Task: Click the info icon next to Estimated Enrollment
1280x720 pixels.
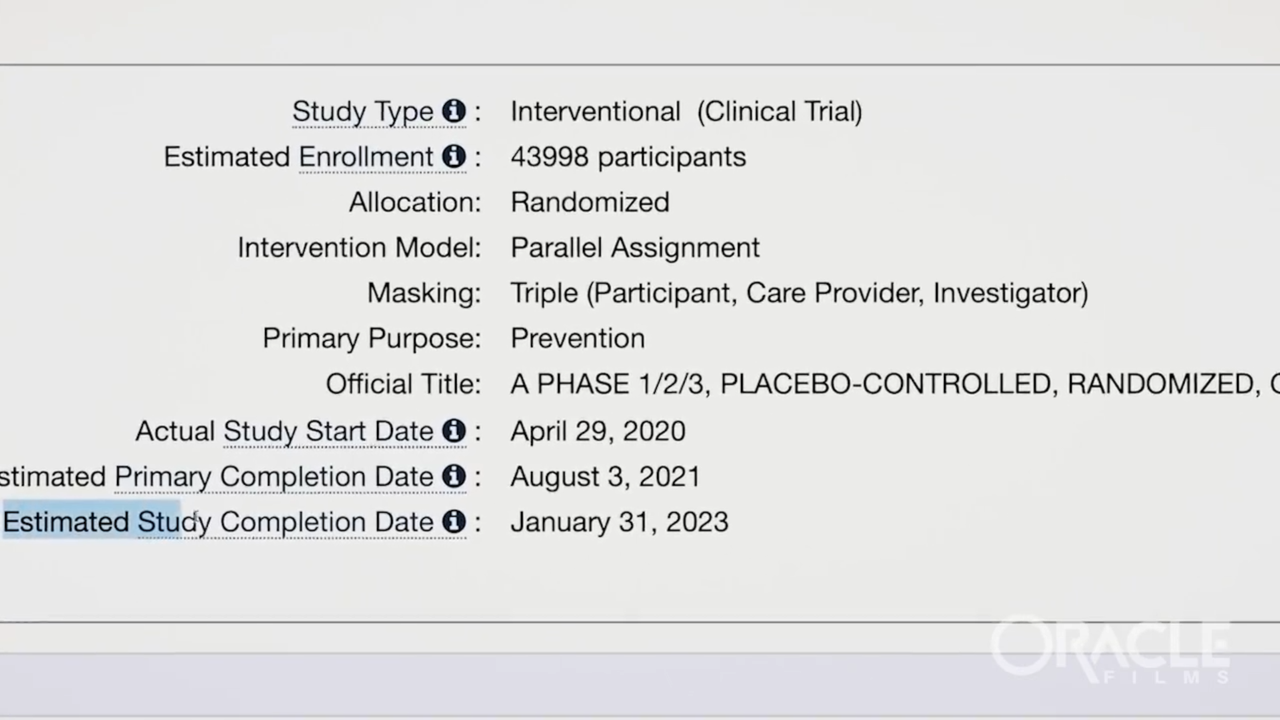Action: point(454,157)
